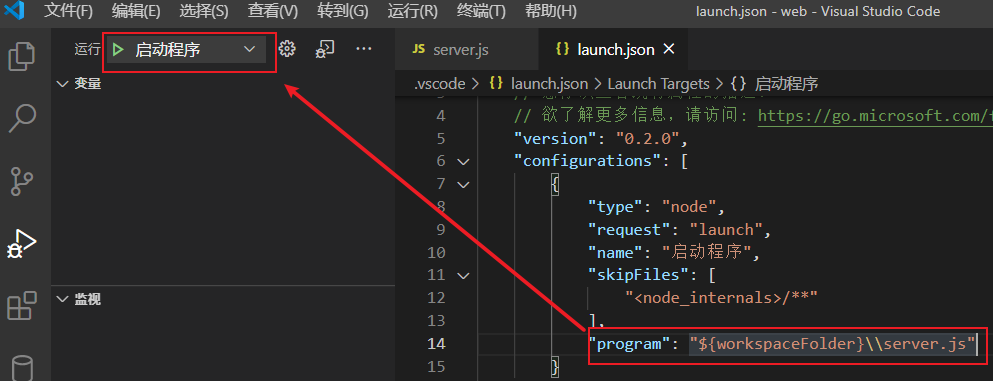Viewport: 993px width, 381px height.
Task: Click line number 9 in gutter
Action: click(441, 229)
